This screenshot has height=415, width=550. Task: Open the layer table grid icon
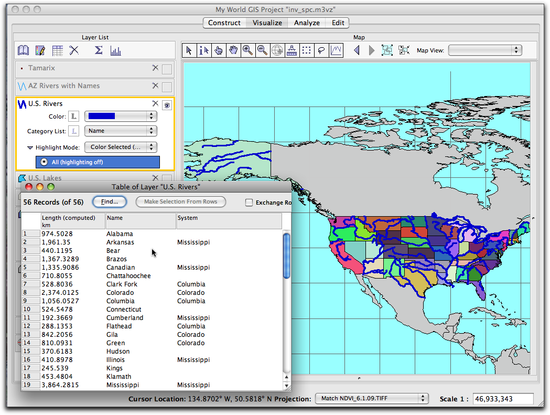coord(57,51)
